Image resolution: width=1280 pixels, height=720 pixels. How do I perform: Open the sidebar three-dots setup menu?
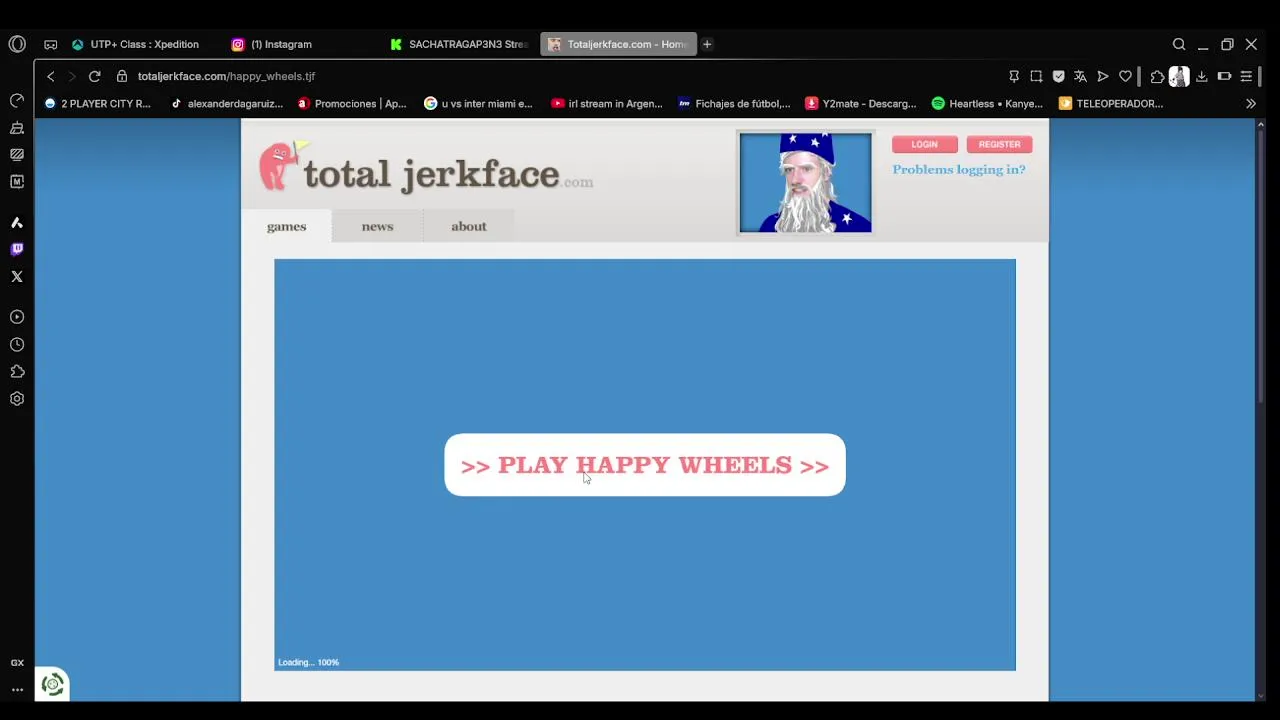[17, 689]
